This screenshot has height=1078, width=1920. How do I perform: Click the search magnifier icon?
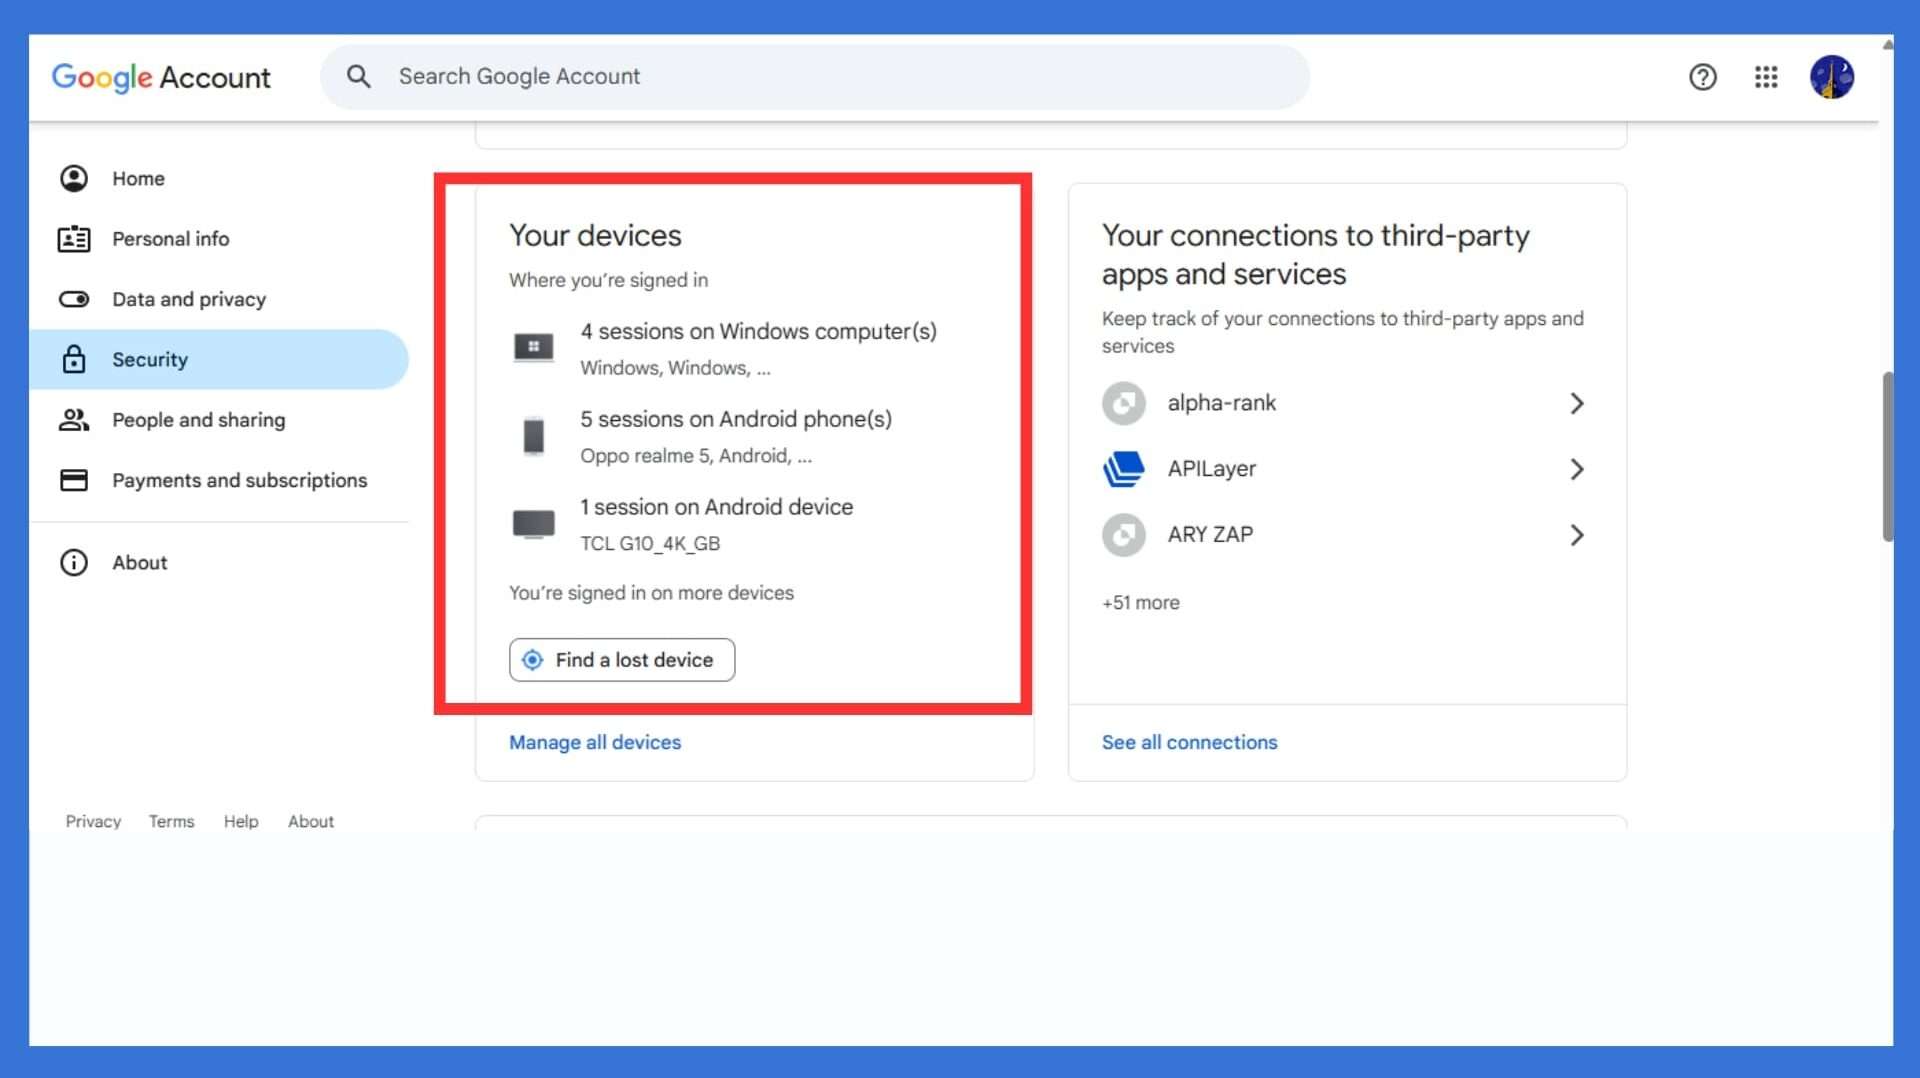(x=358, y=77)
